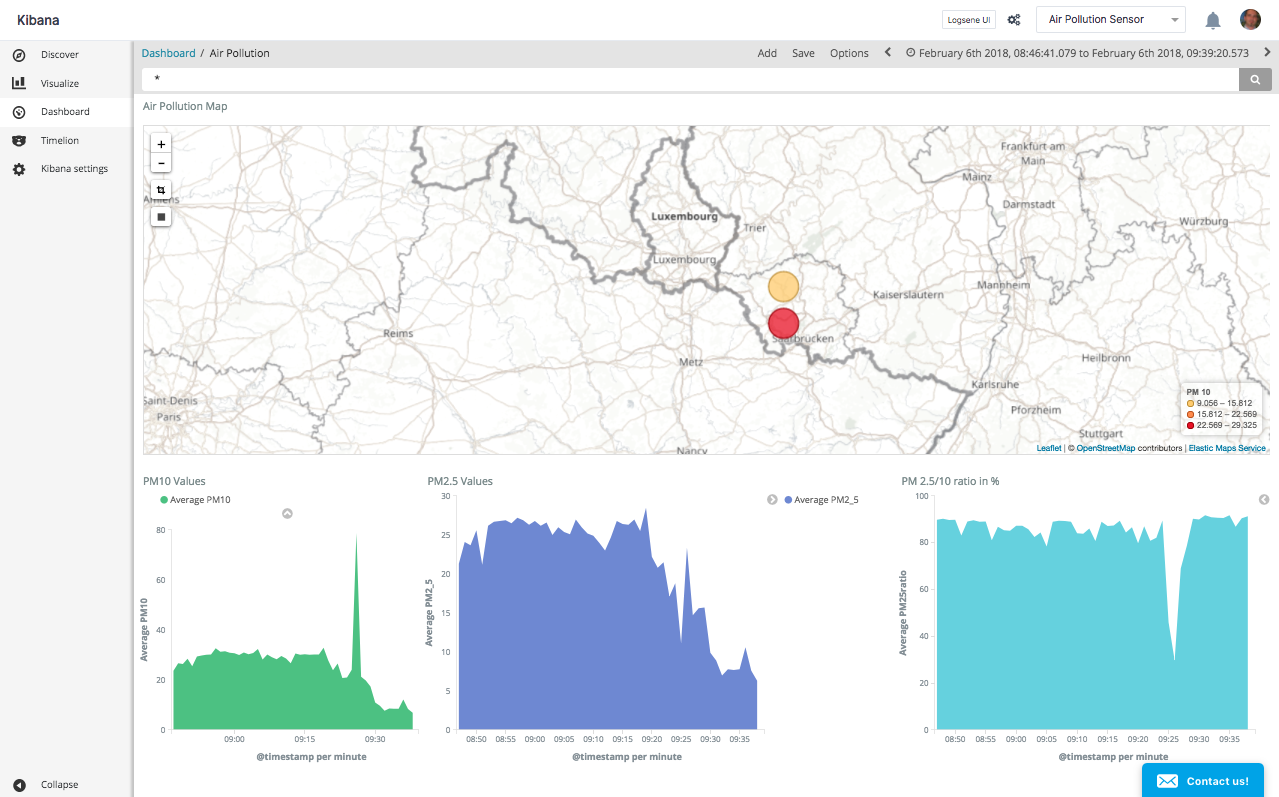Move time range backward arrow
Image resolution: width=1279 pixels, height=797 pixels.
click(887, 53)
